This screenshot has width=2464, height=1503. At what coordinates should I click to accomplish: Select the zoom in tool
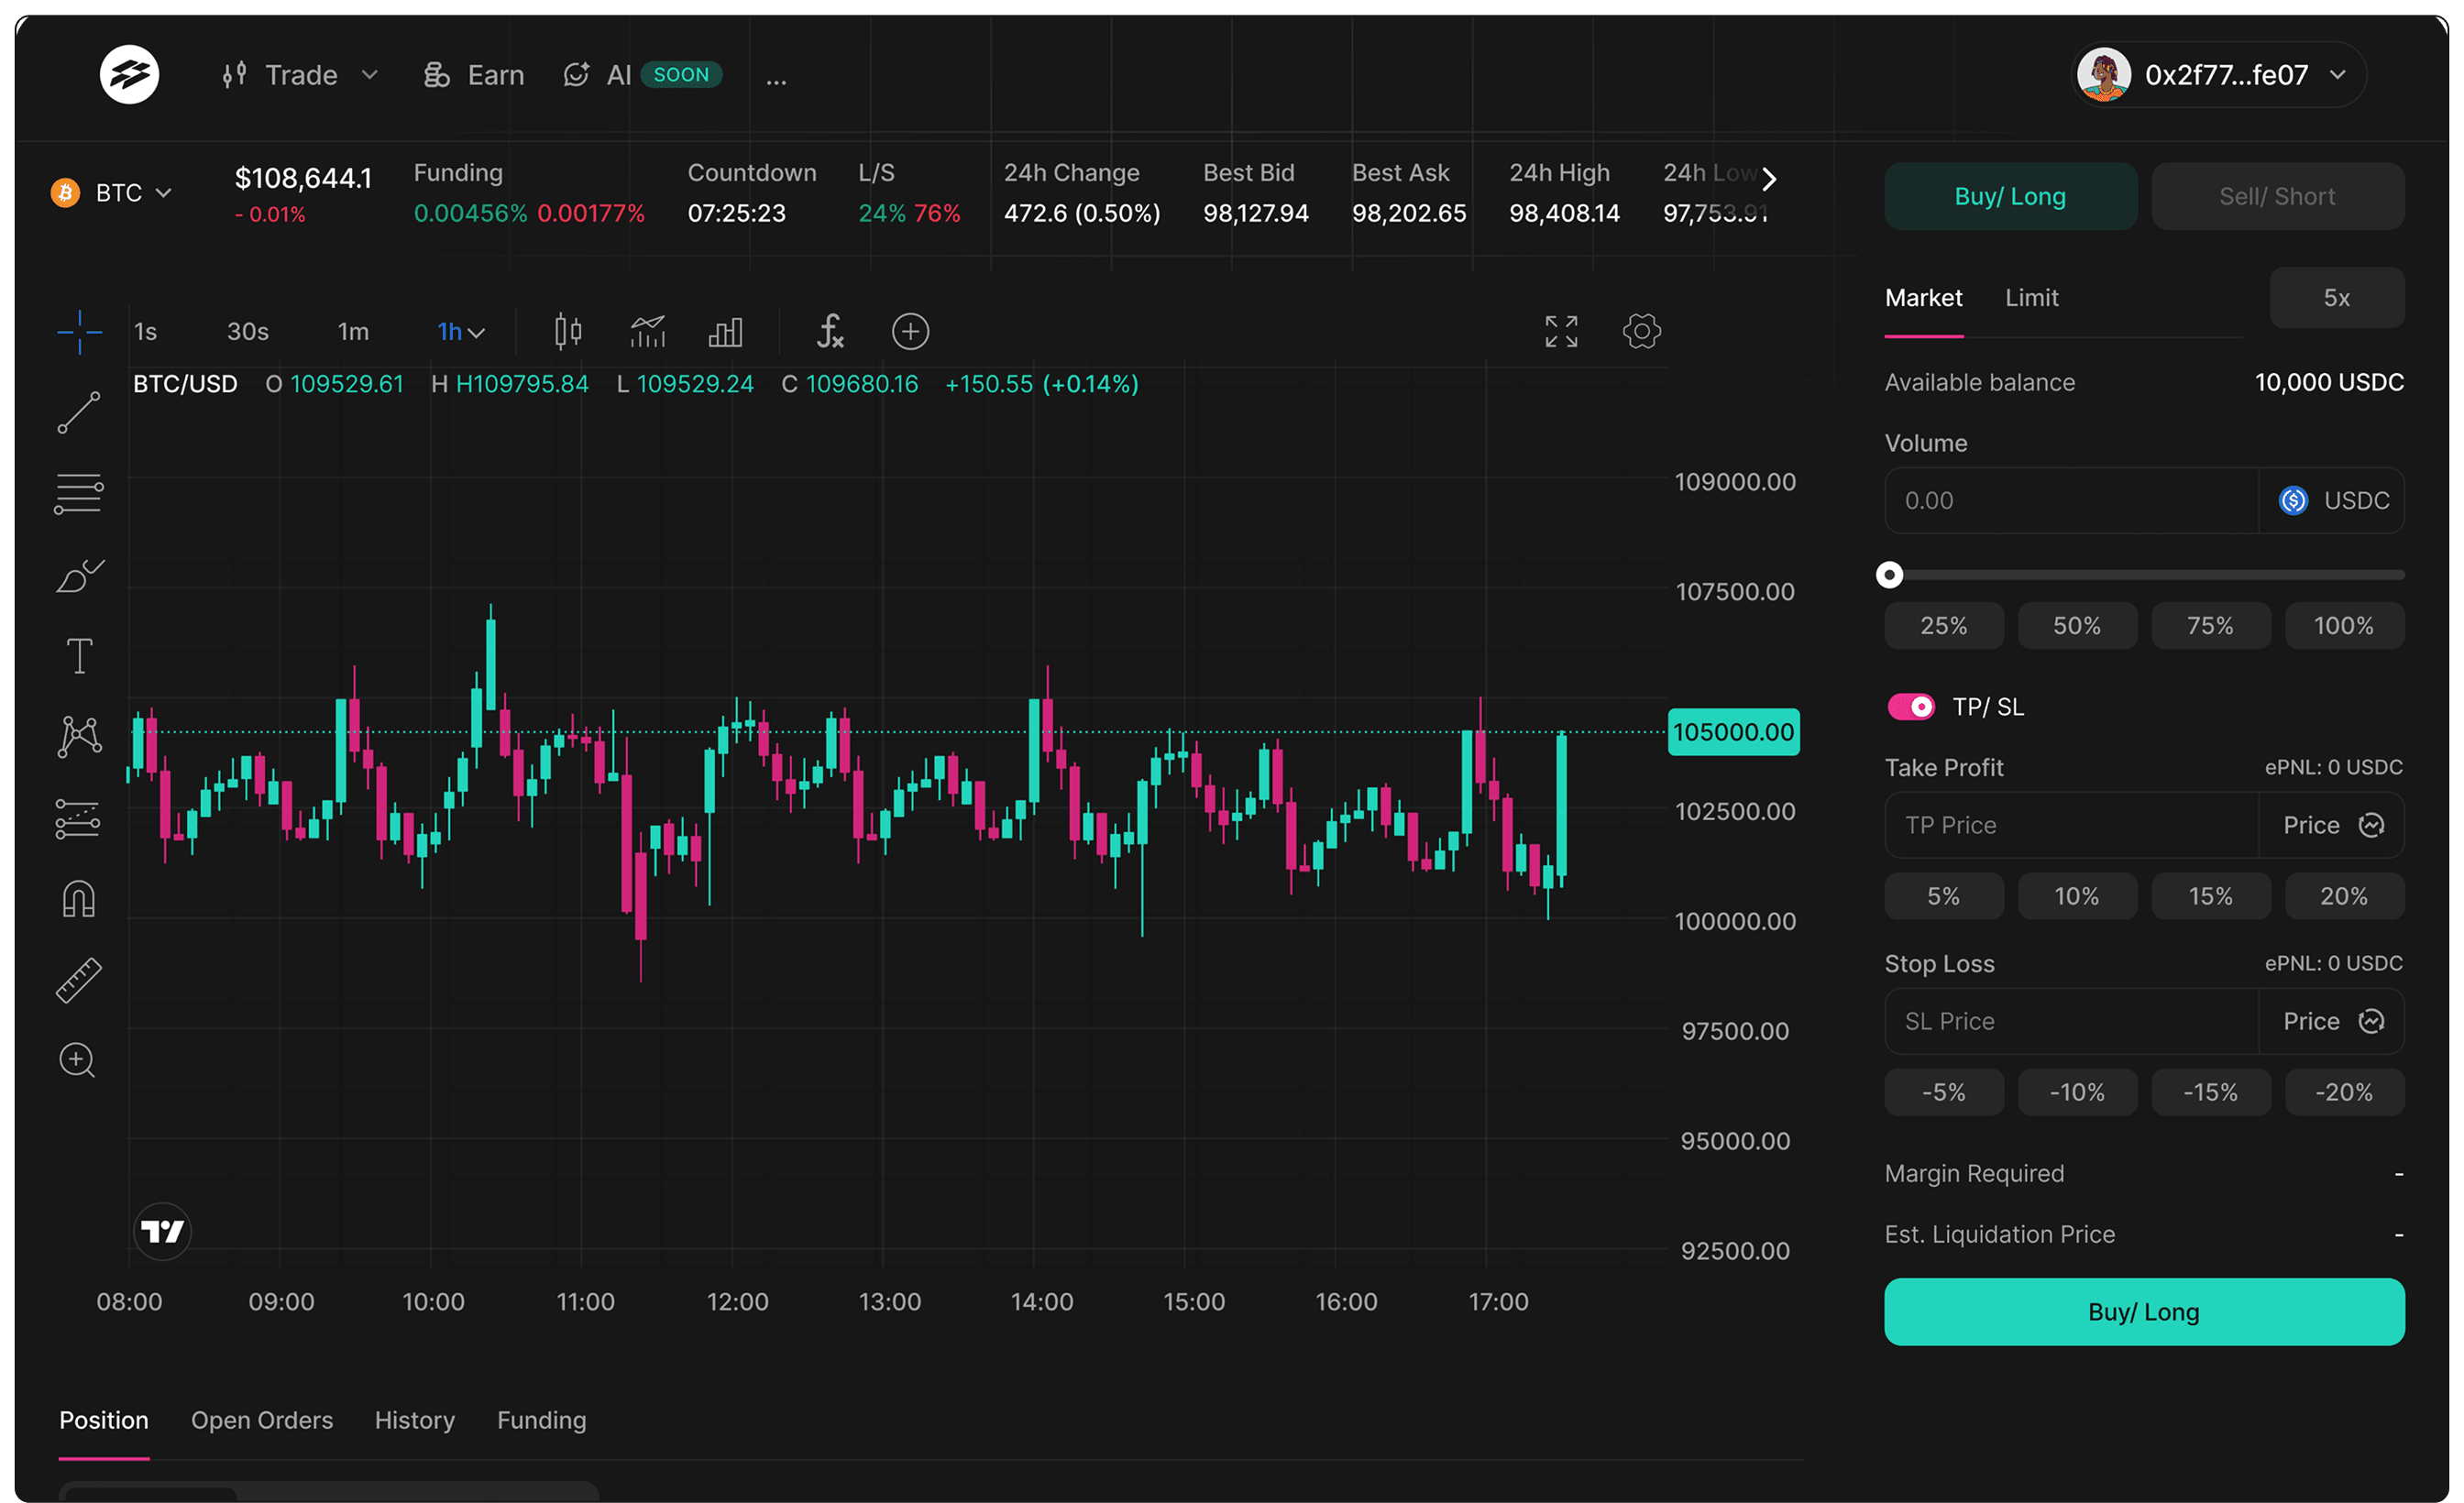[x=77, y=1060]
